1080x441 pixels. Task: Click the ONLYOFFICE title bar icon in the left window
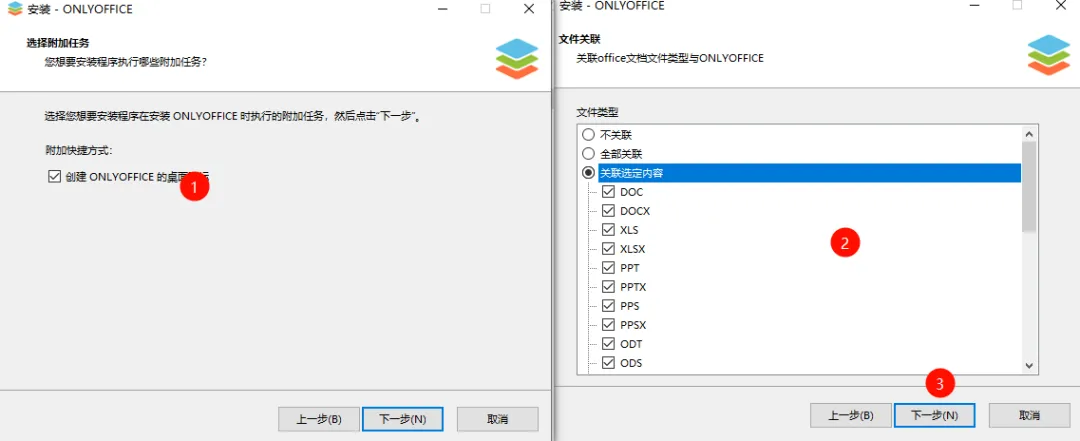coord(14,9)
